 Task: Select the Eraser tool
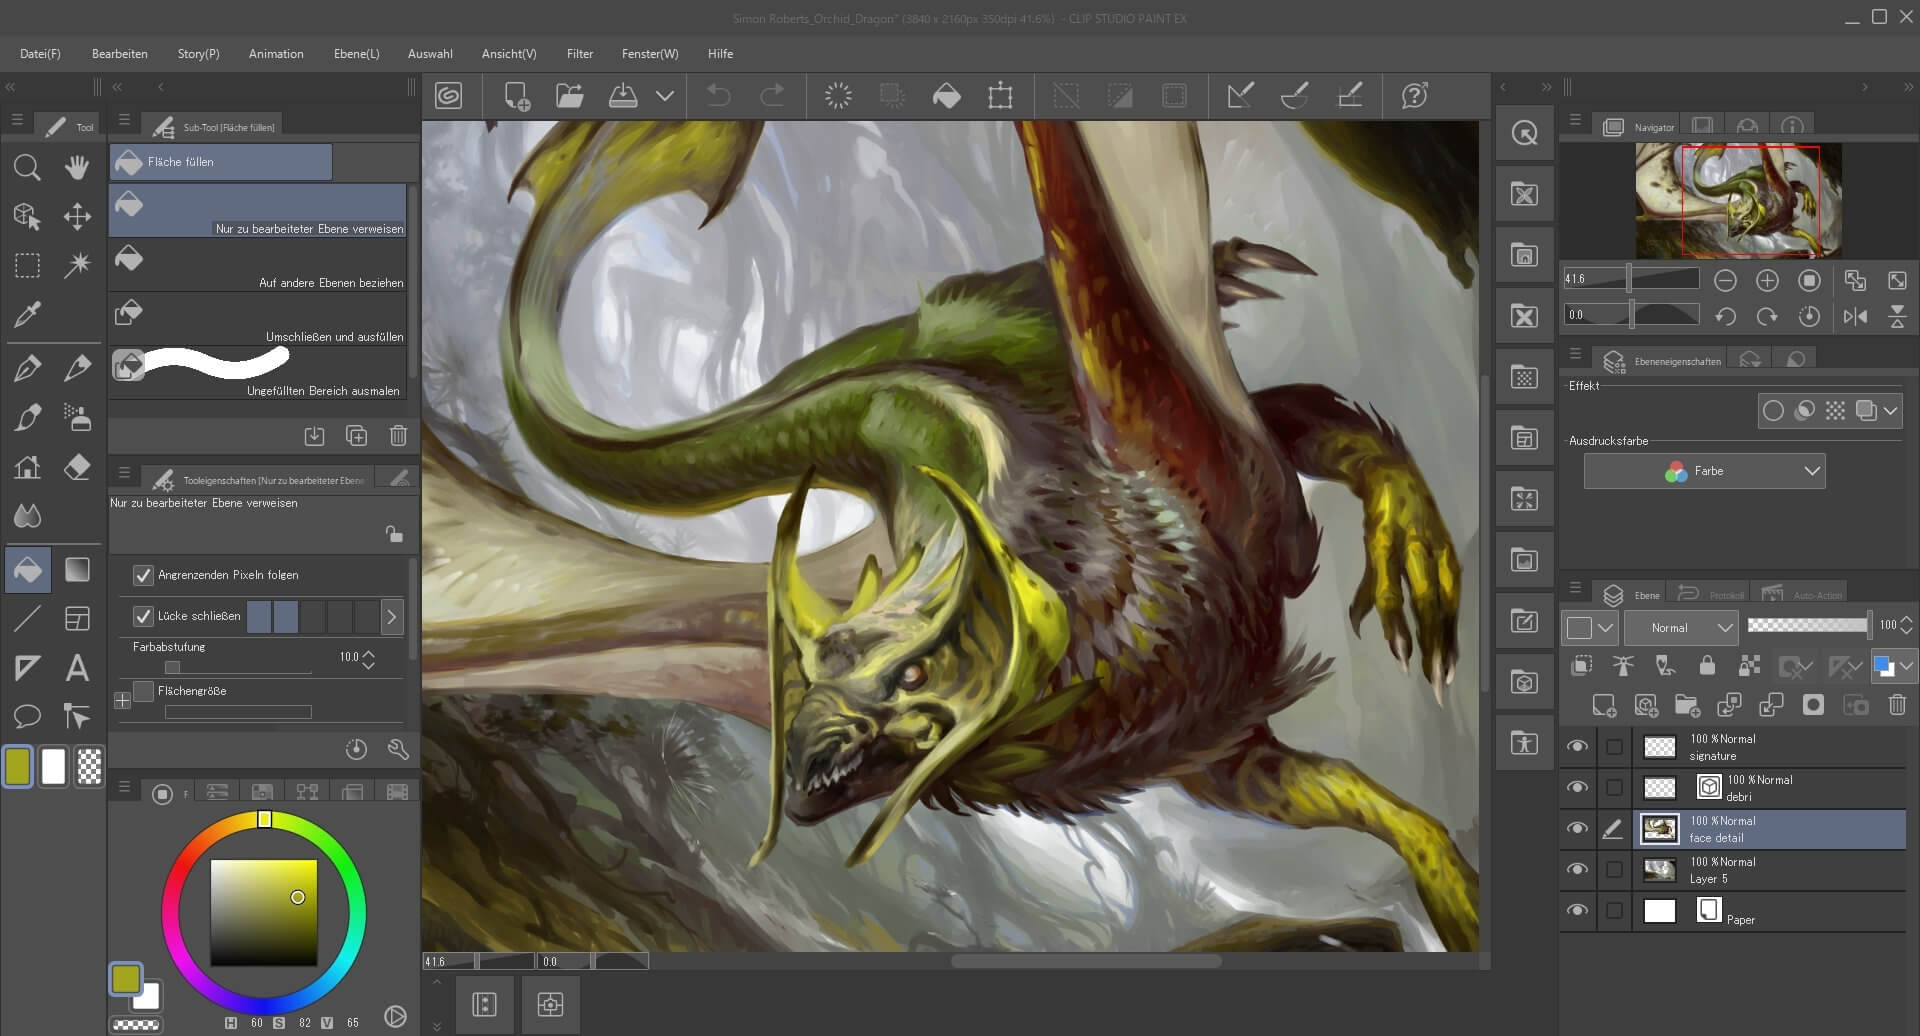point(77,467)
